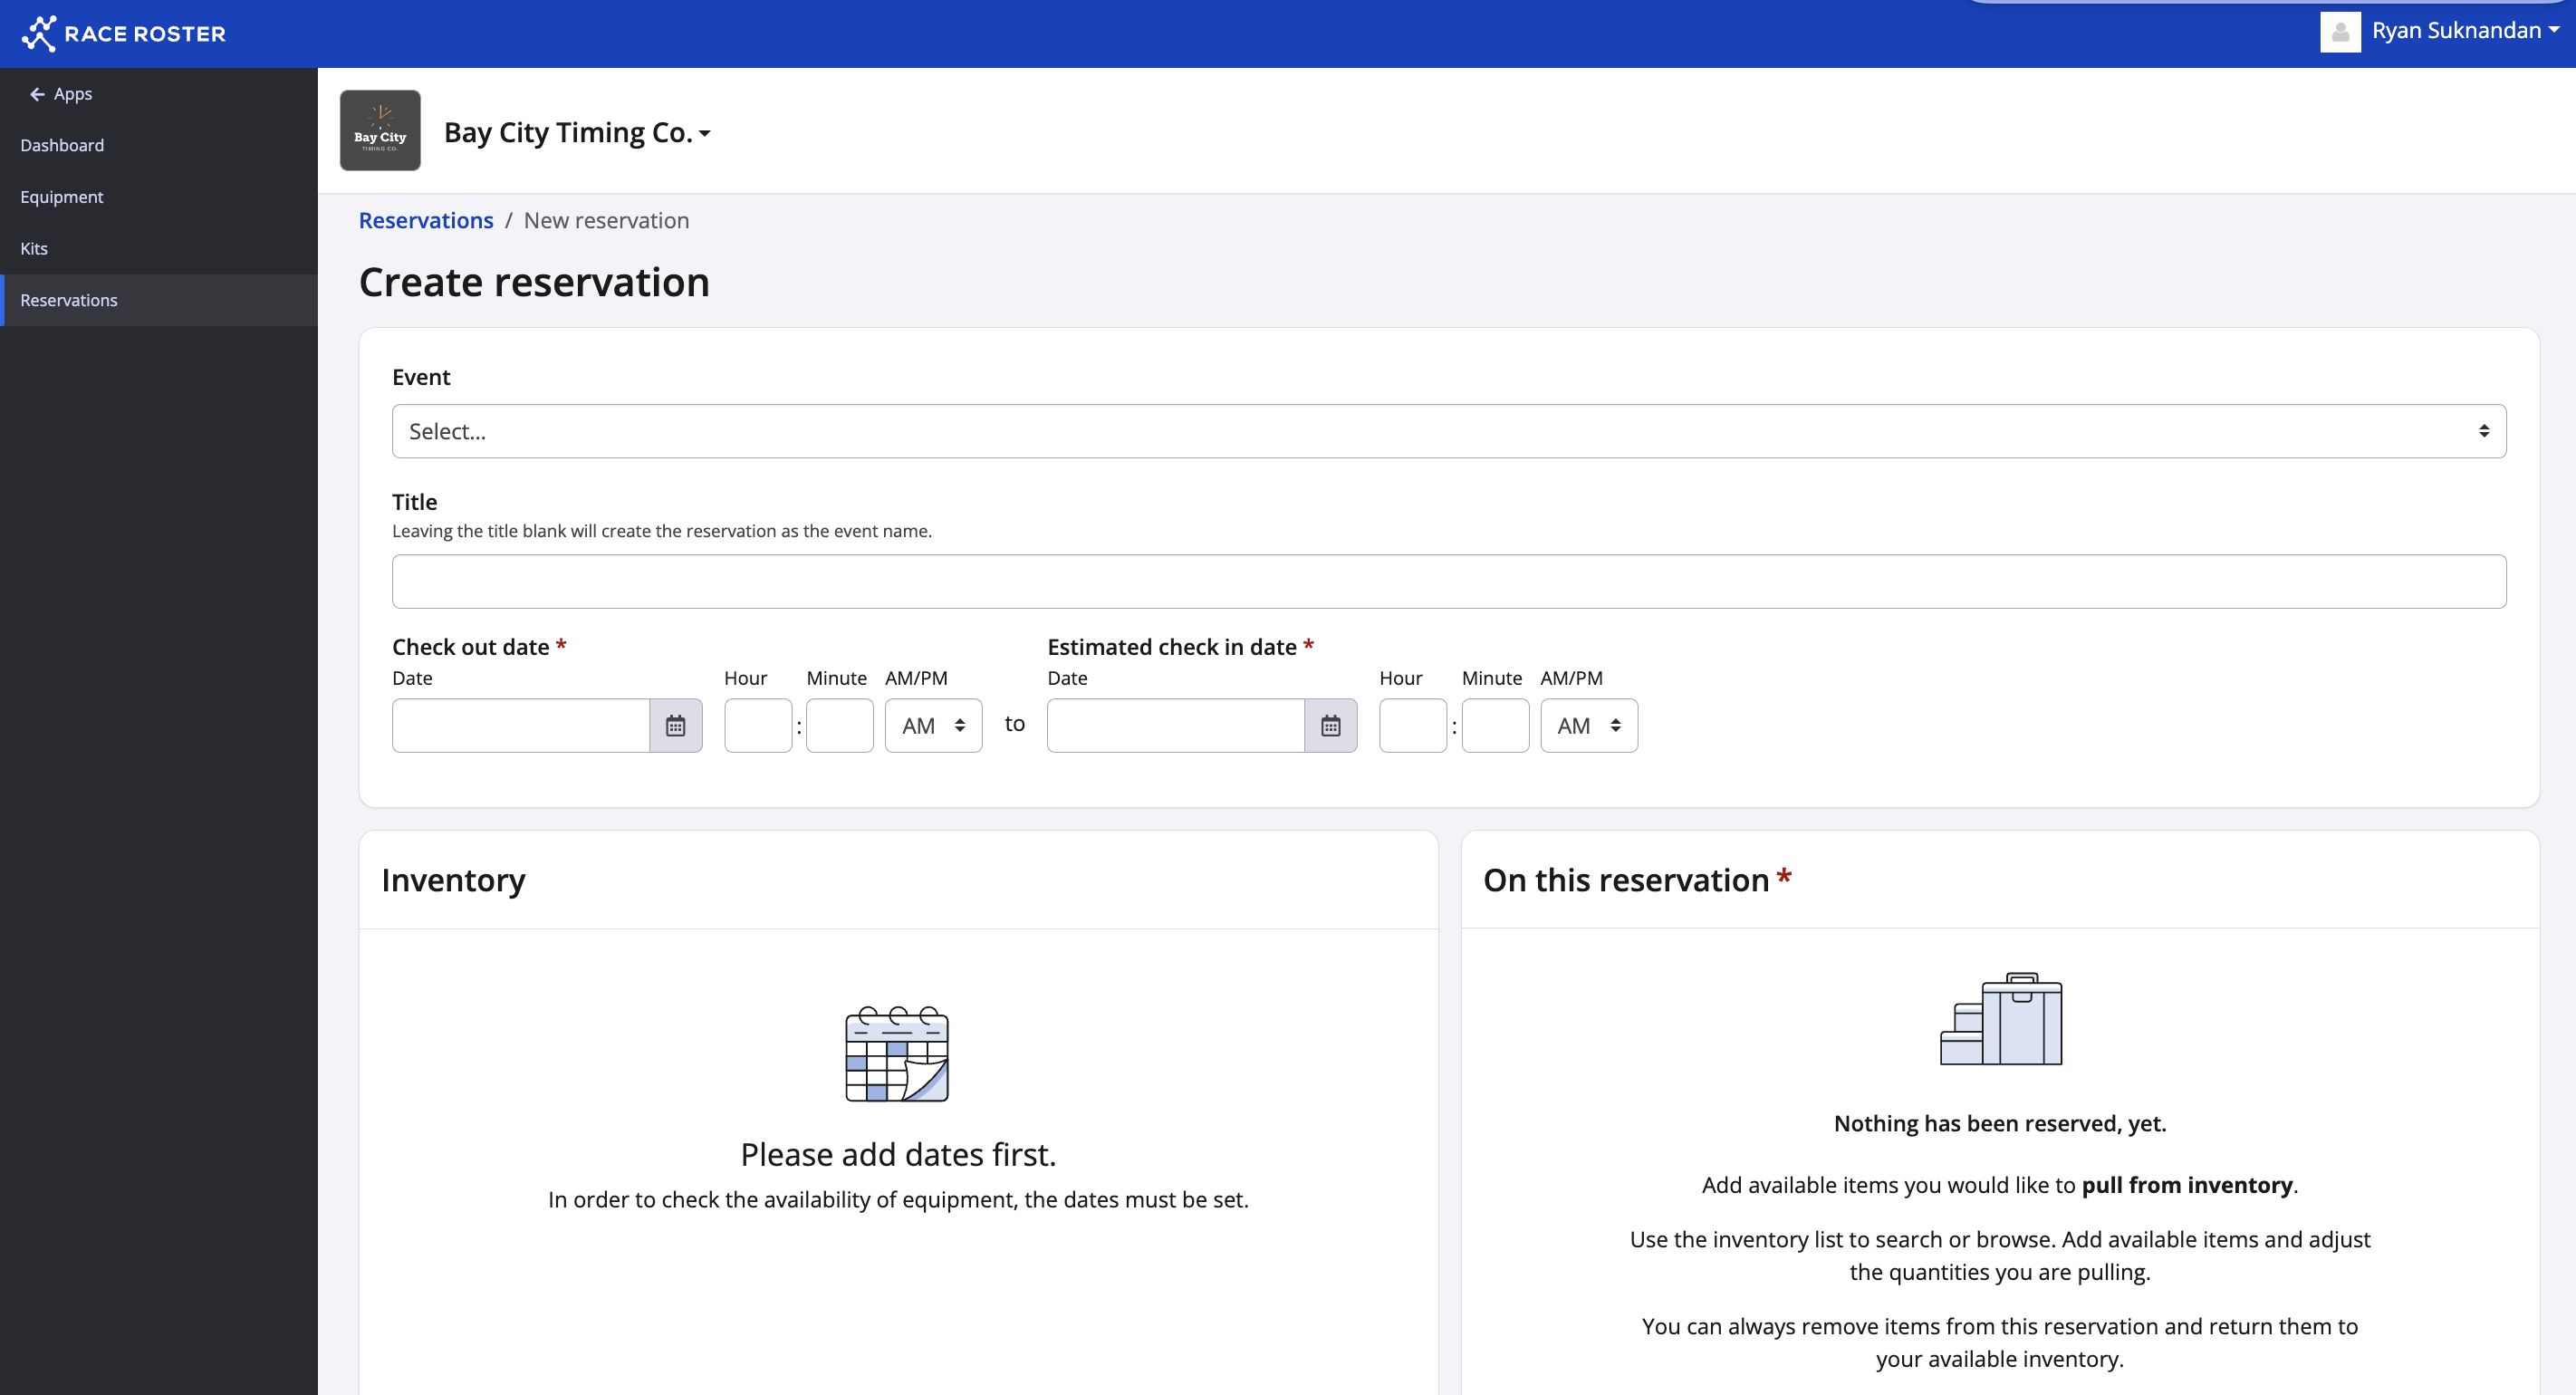Expand the Bay City Timing Co. organization menu

click(x=578, y=133)
